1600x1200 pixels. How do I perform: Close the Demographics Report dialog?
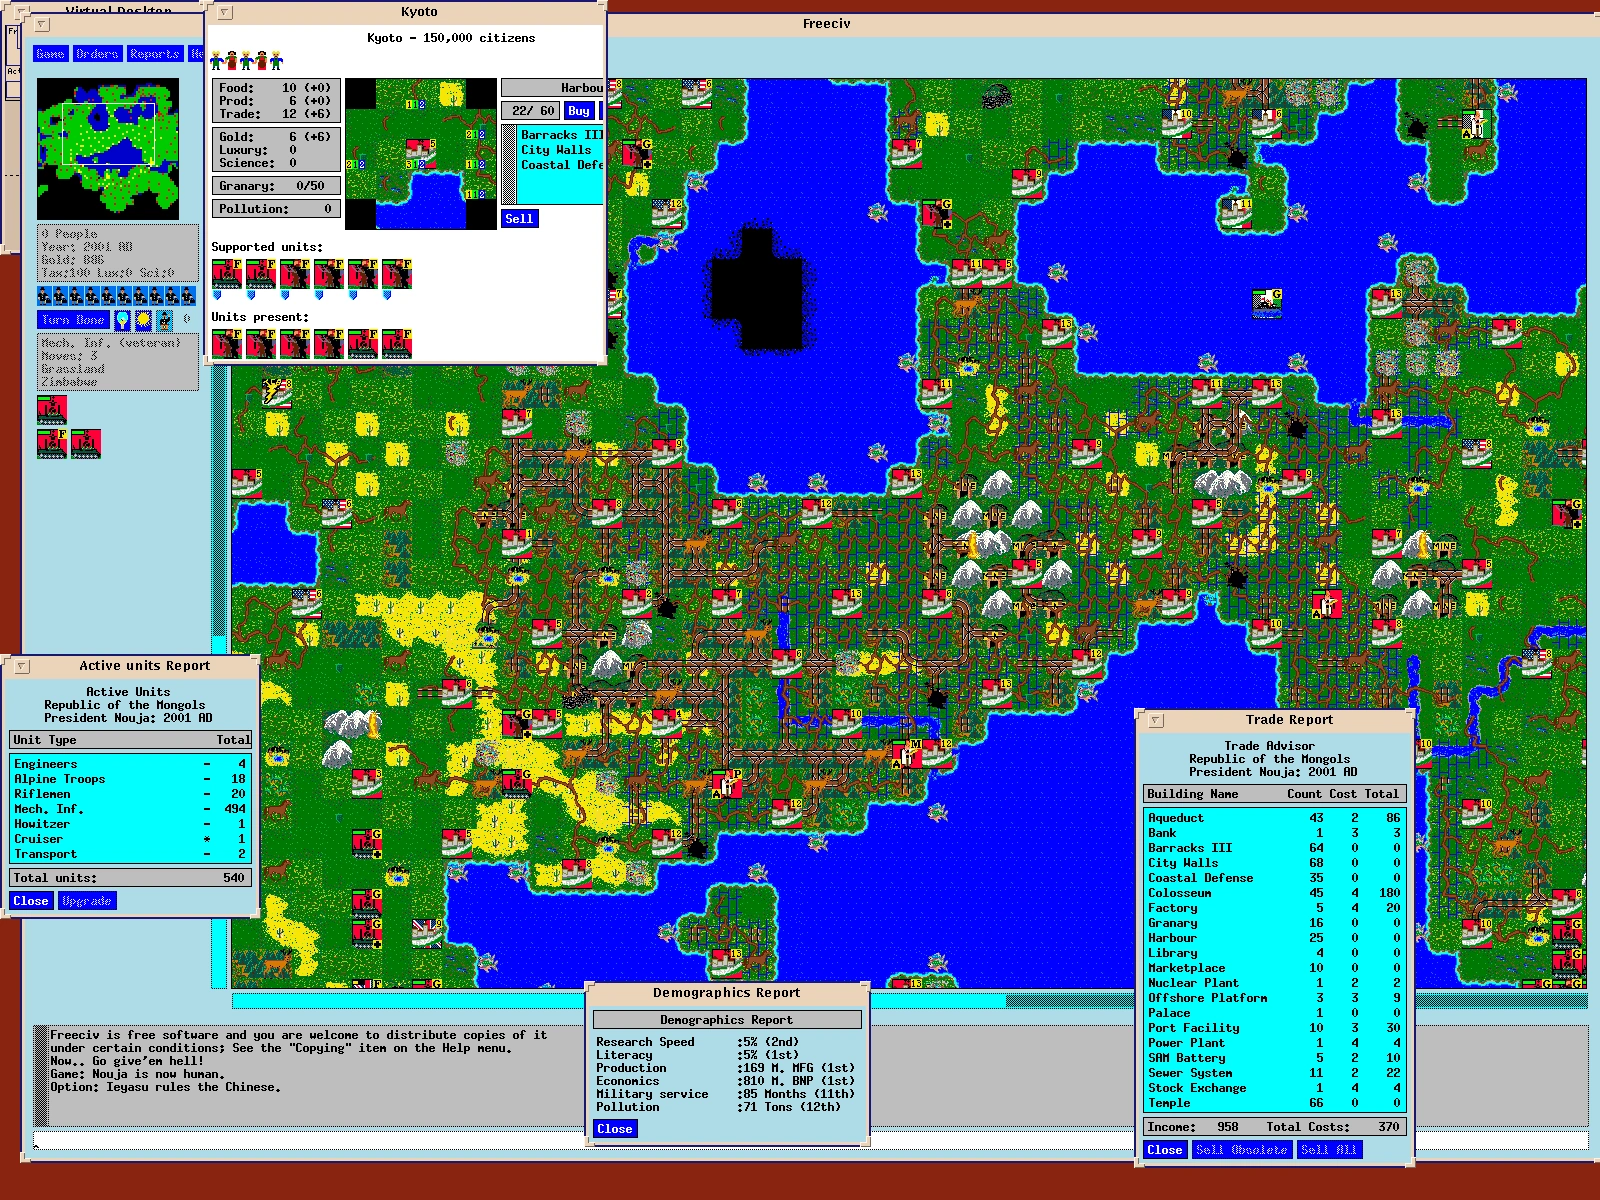pos(615,1129)
